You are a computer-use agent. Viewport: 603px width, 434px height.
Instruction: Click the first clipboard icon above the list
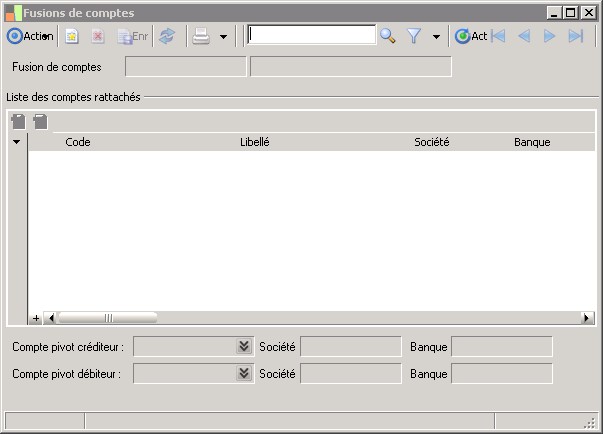point(18,121)
